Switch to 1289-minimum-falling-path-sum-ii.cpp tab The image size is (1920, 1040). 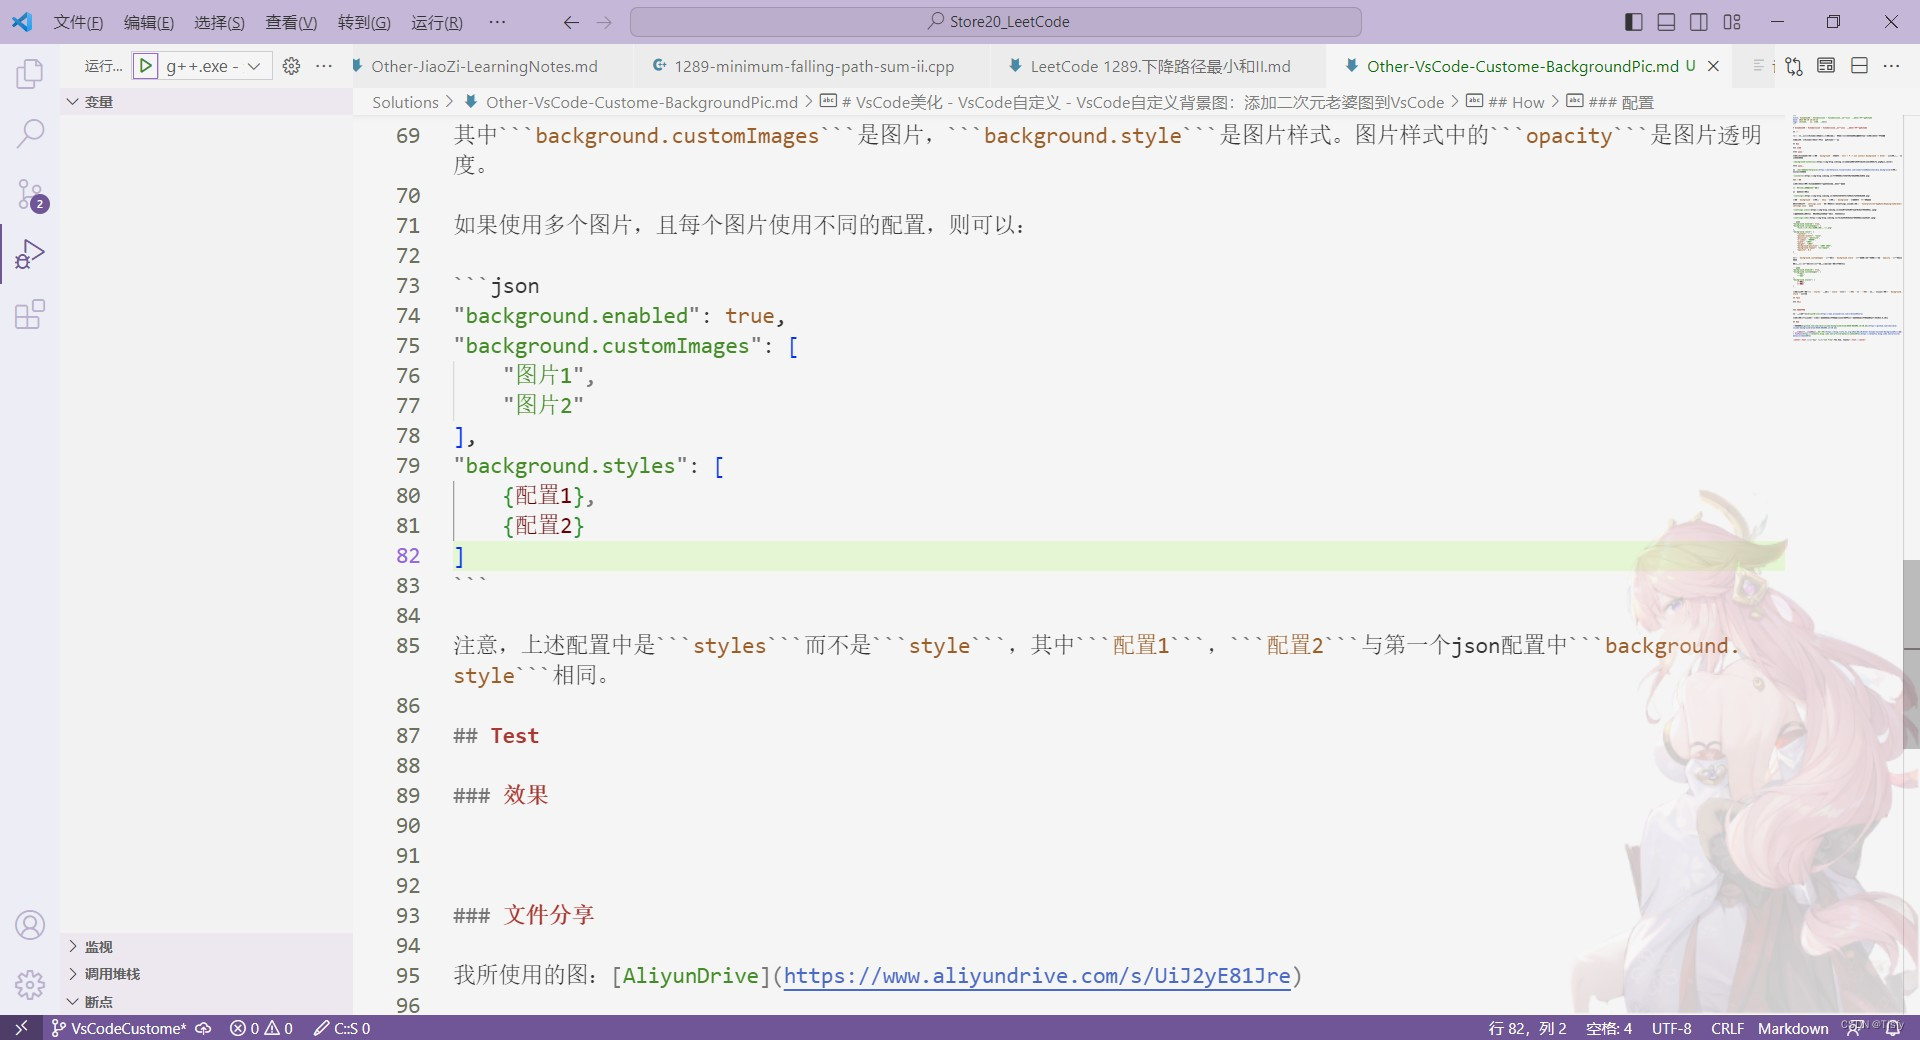pyautogui.click(x=813, y=66)
